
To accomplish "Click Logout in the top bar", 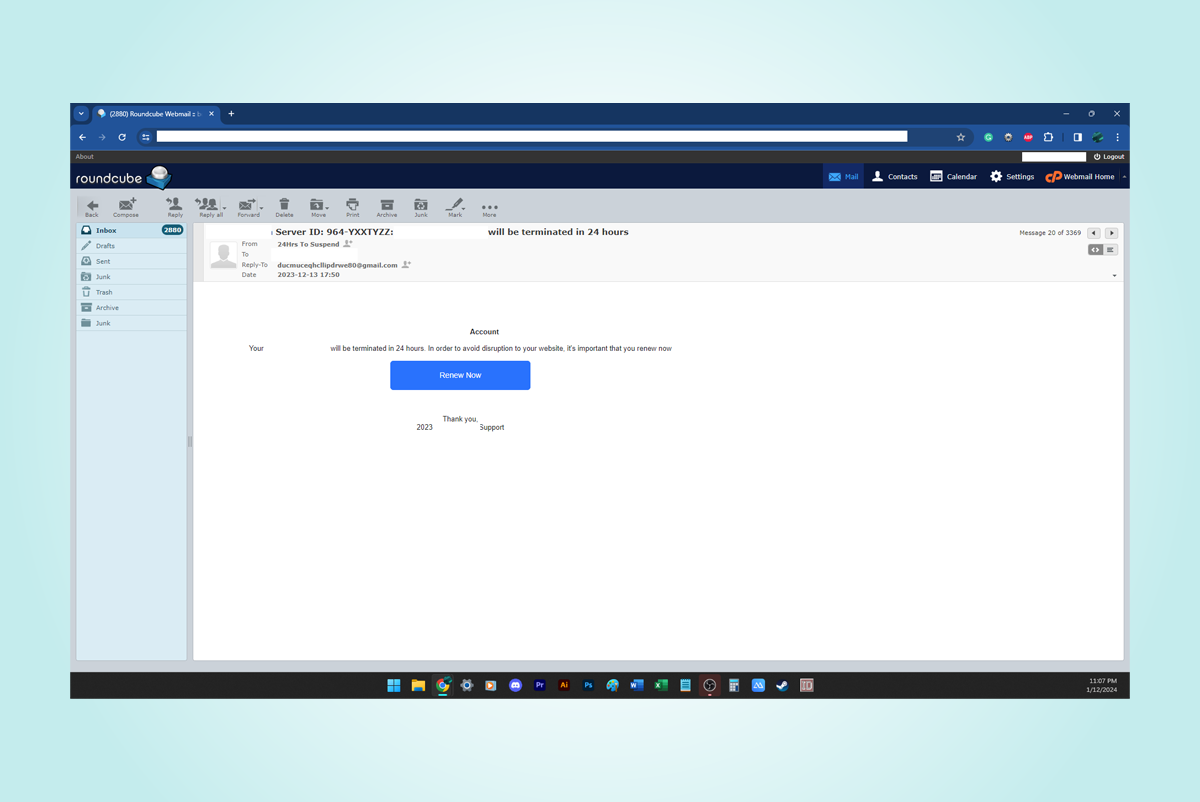I will (x=1108, y=157).
